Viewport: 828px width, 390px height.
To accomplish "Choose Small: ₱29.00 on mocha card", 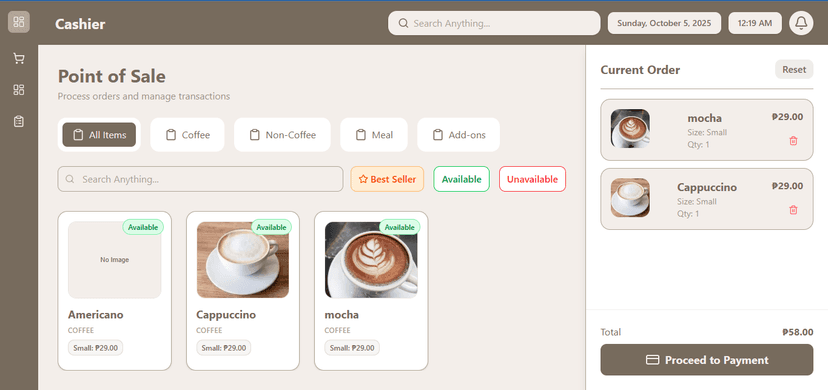I will point(352,348).
